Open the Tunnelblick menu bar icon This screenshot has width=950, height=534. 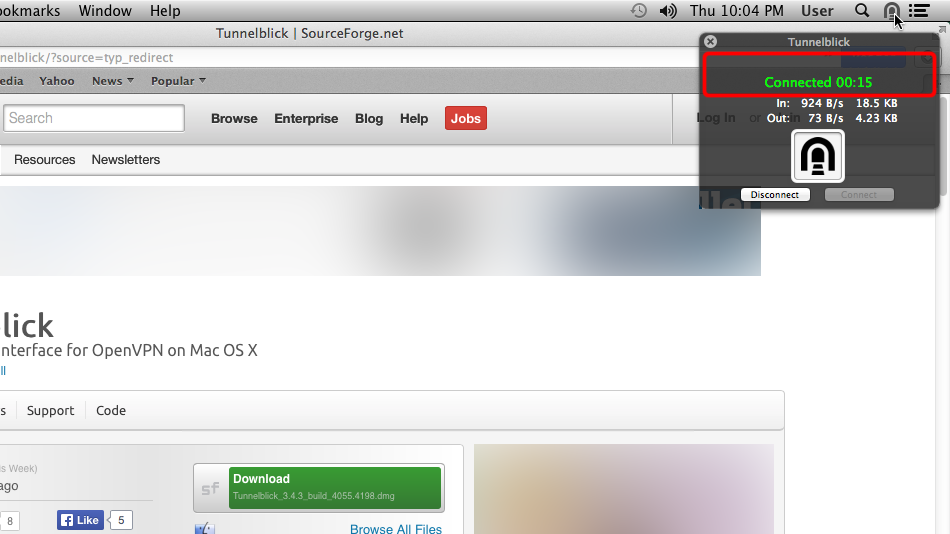[891, 11]
